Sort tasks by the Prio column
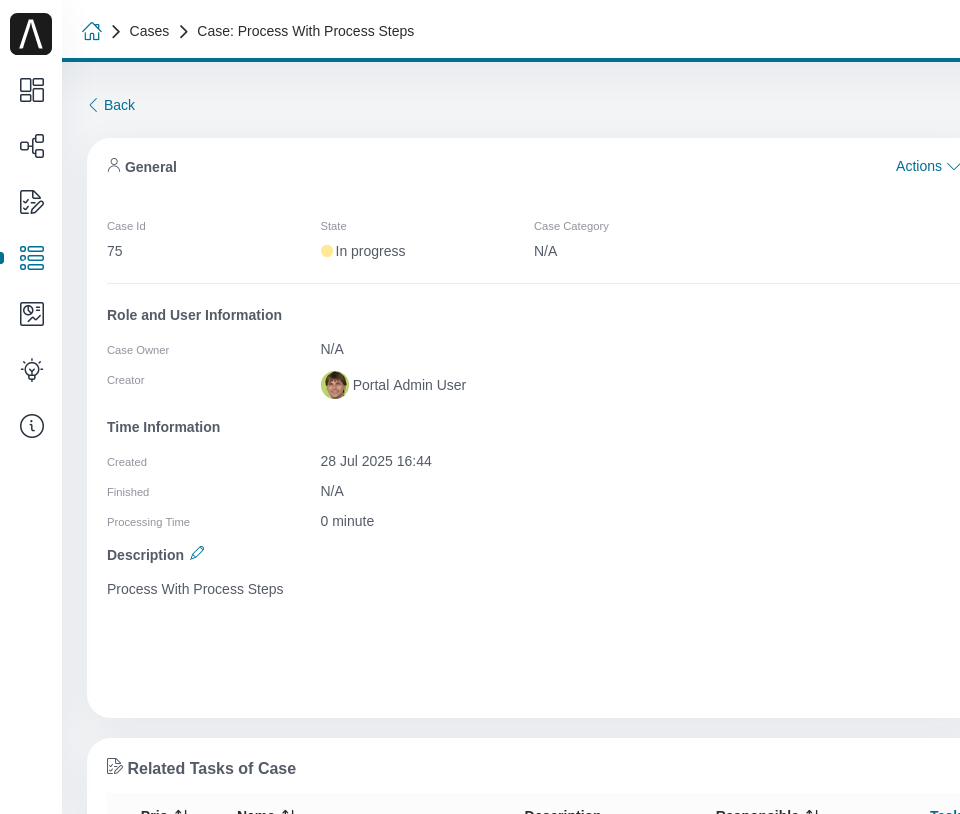 pyautogui.click(x=163, y=812)
